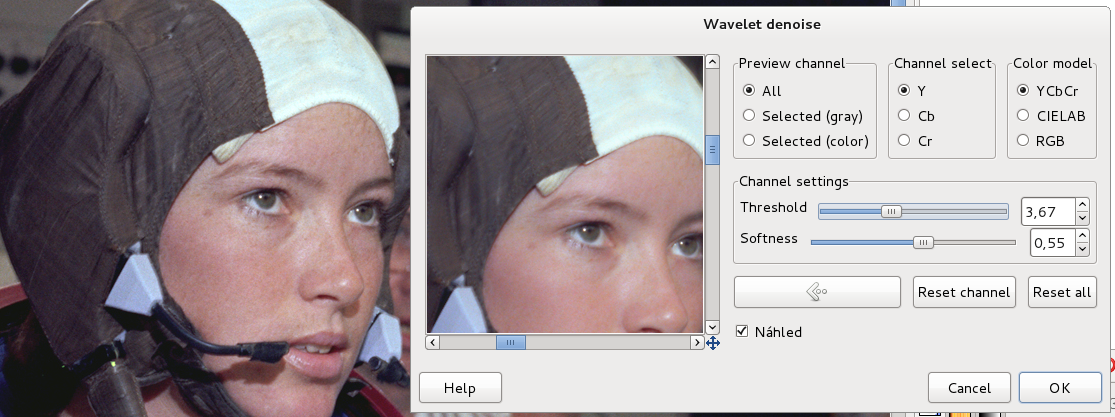
Task: Click the preview navigation cross icon
Action: pyautogui.click(x=713, y=342)
